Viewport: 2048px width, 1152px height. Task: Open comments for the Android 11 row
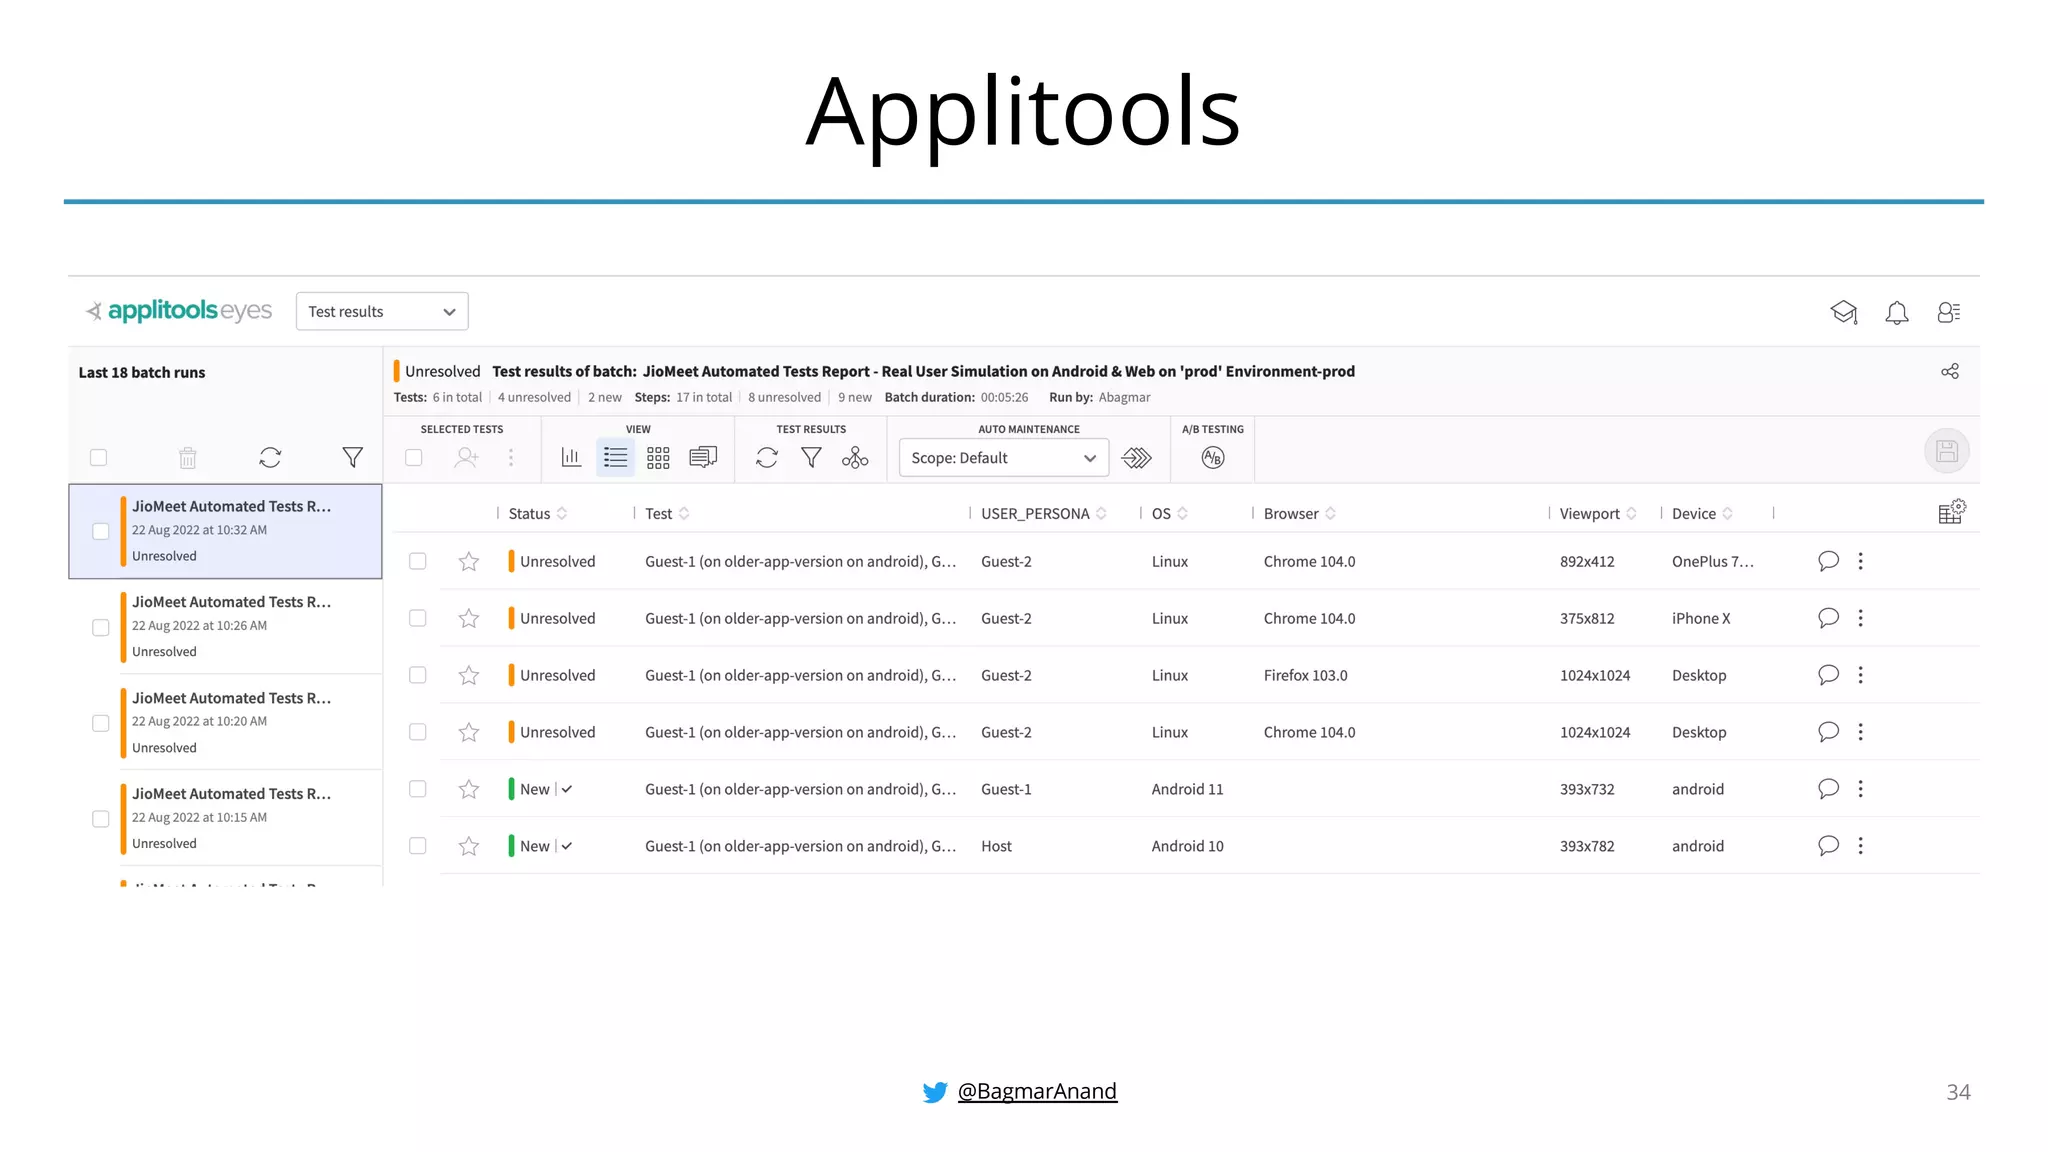tap(1828, 789)
